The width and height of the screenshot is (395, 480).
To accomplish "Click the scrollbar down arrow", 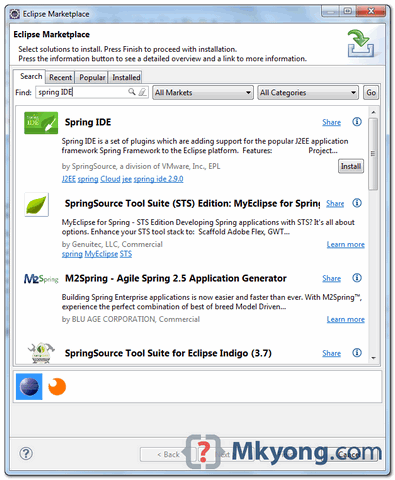I will click(373, 358).
